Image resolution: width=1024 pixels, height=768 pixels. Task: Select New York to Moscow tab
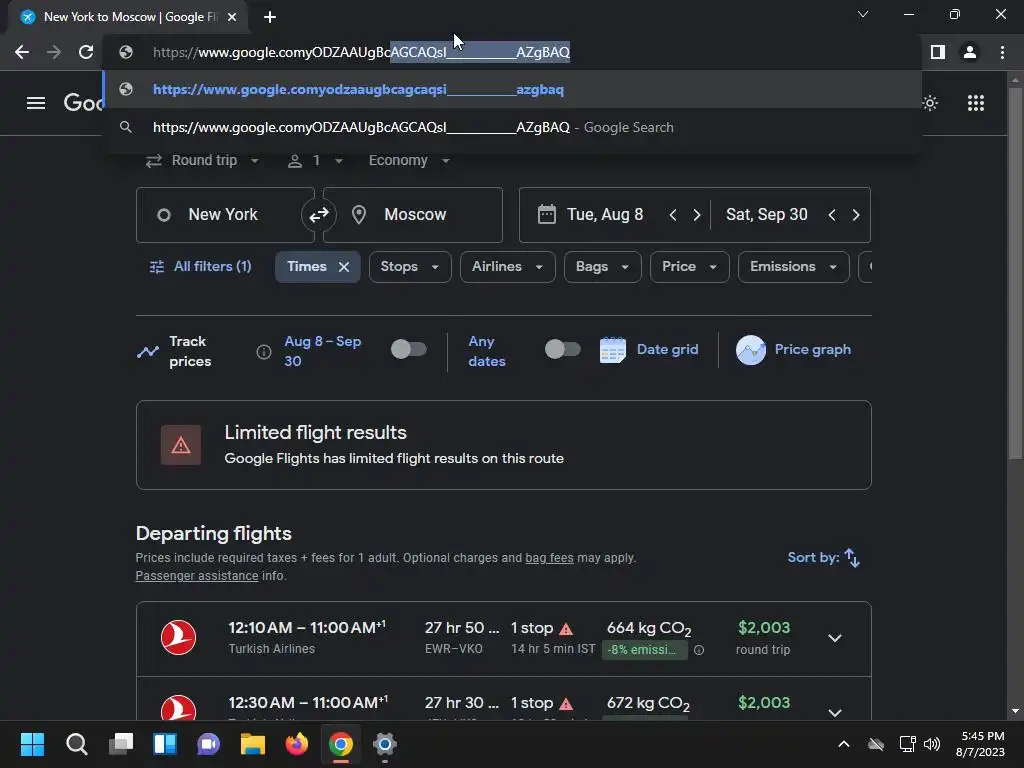click(128, 17)
